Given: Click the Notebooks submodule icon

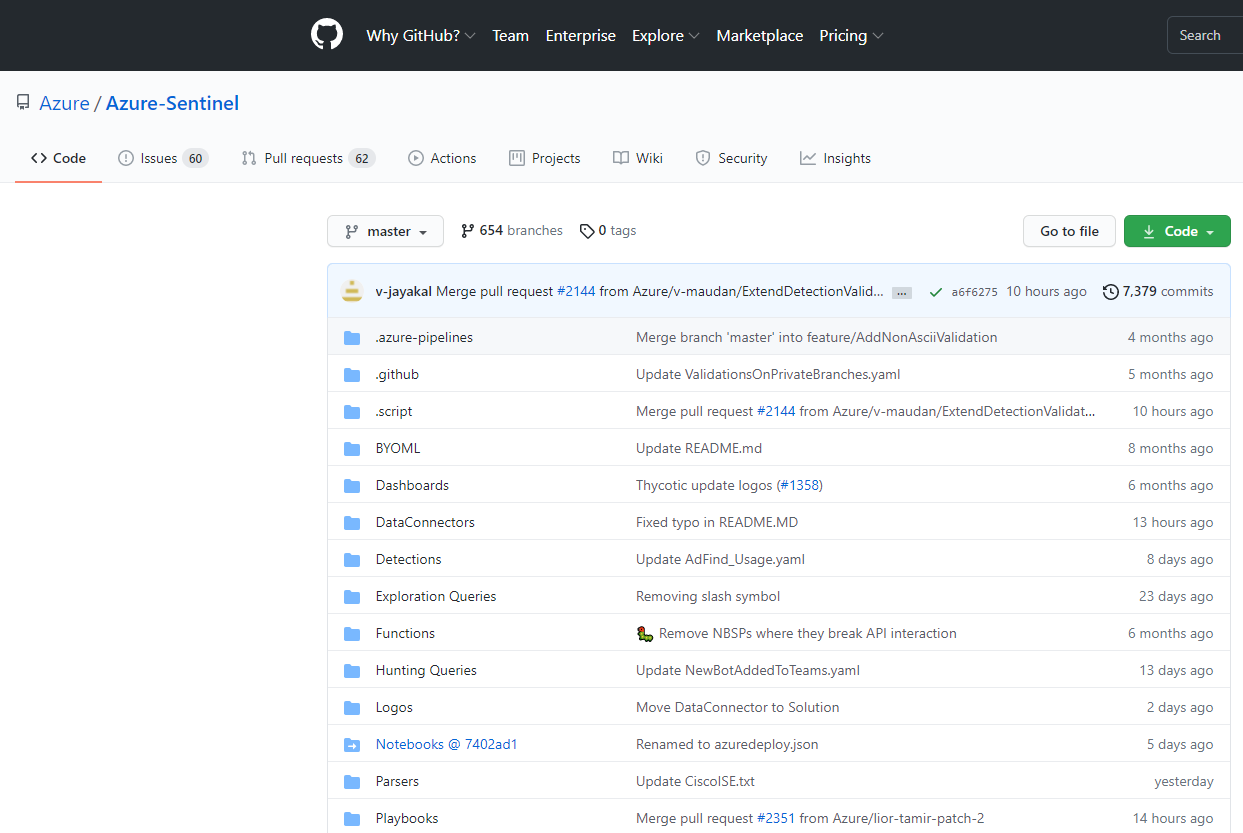Looking at the screenshot, I should point(352,745).
